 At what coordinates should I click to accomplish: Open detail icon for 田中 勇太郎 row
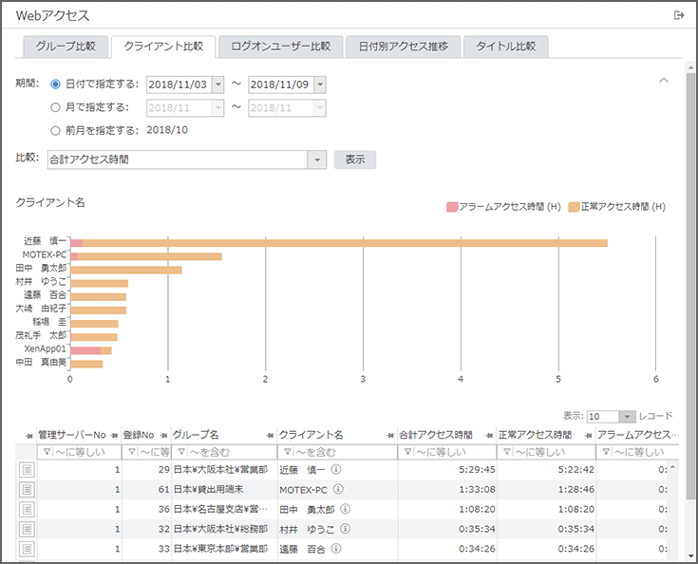pyautogui.click(x=27, y=509)
